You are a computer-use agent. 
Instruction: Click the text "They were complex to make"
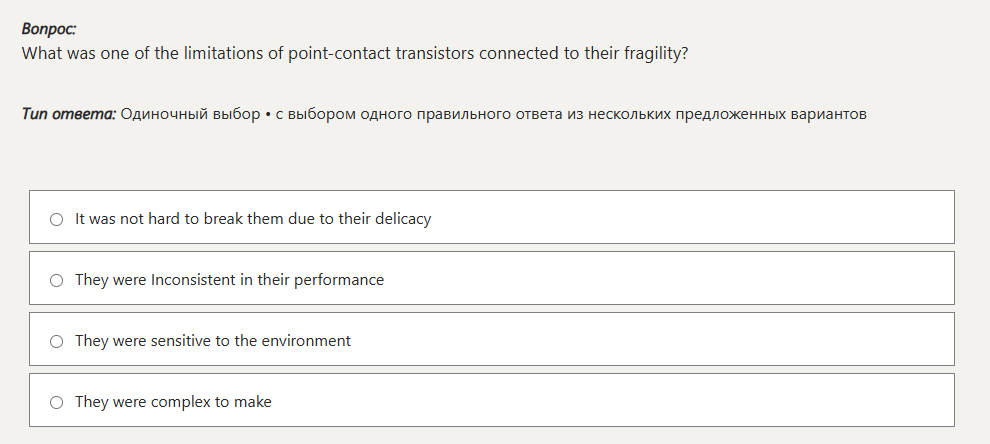pos(173,402)
